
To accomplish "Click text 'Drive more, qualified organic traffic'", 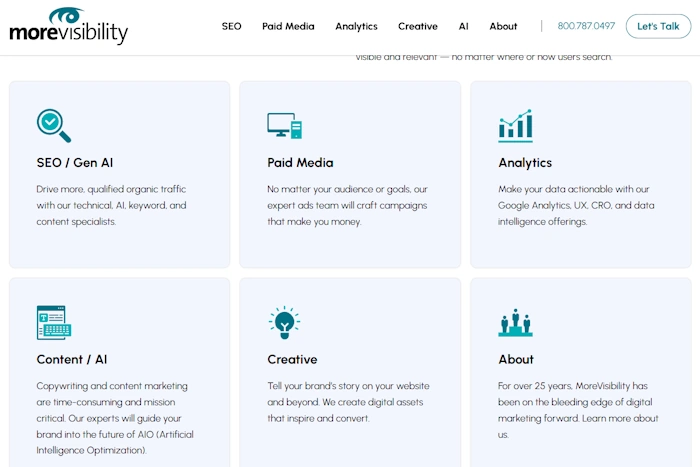I will (x=111, y=189).
